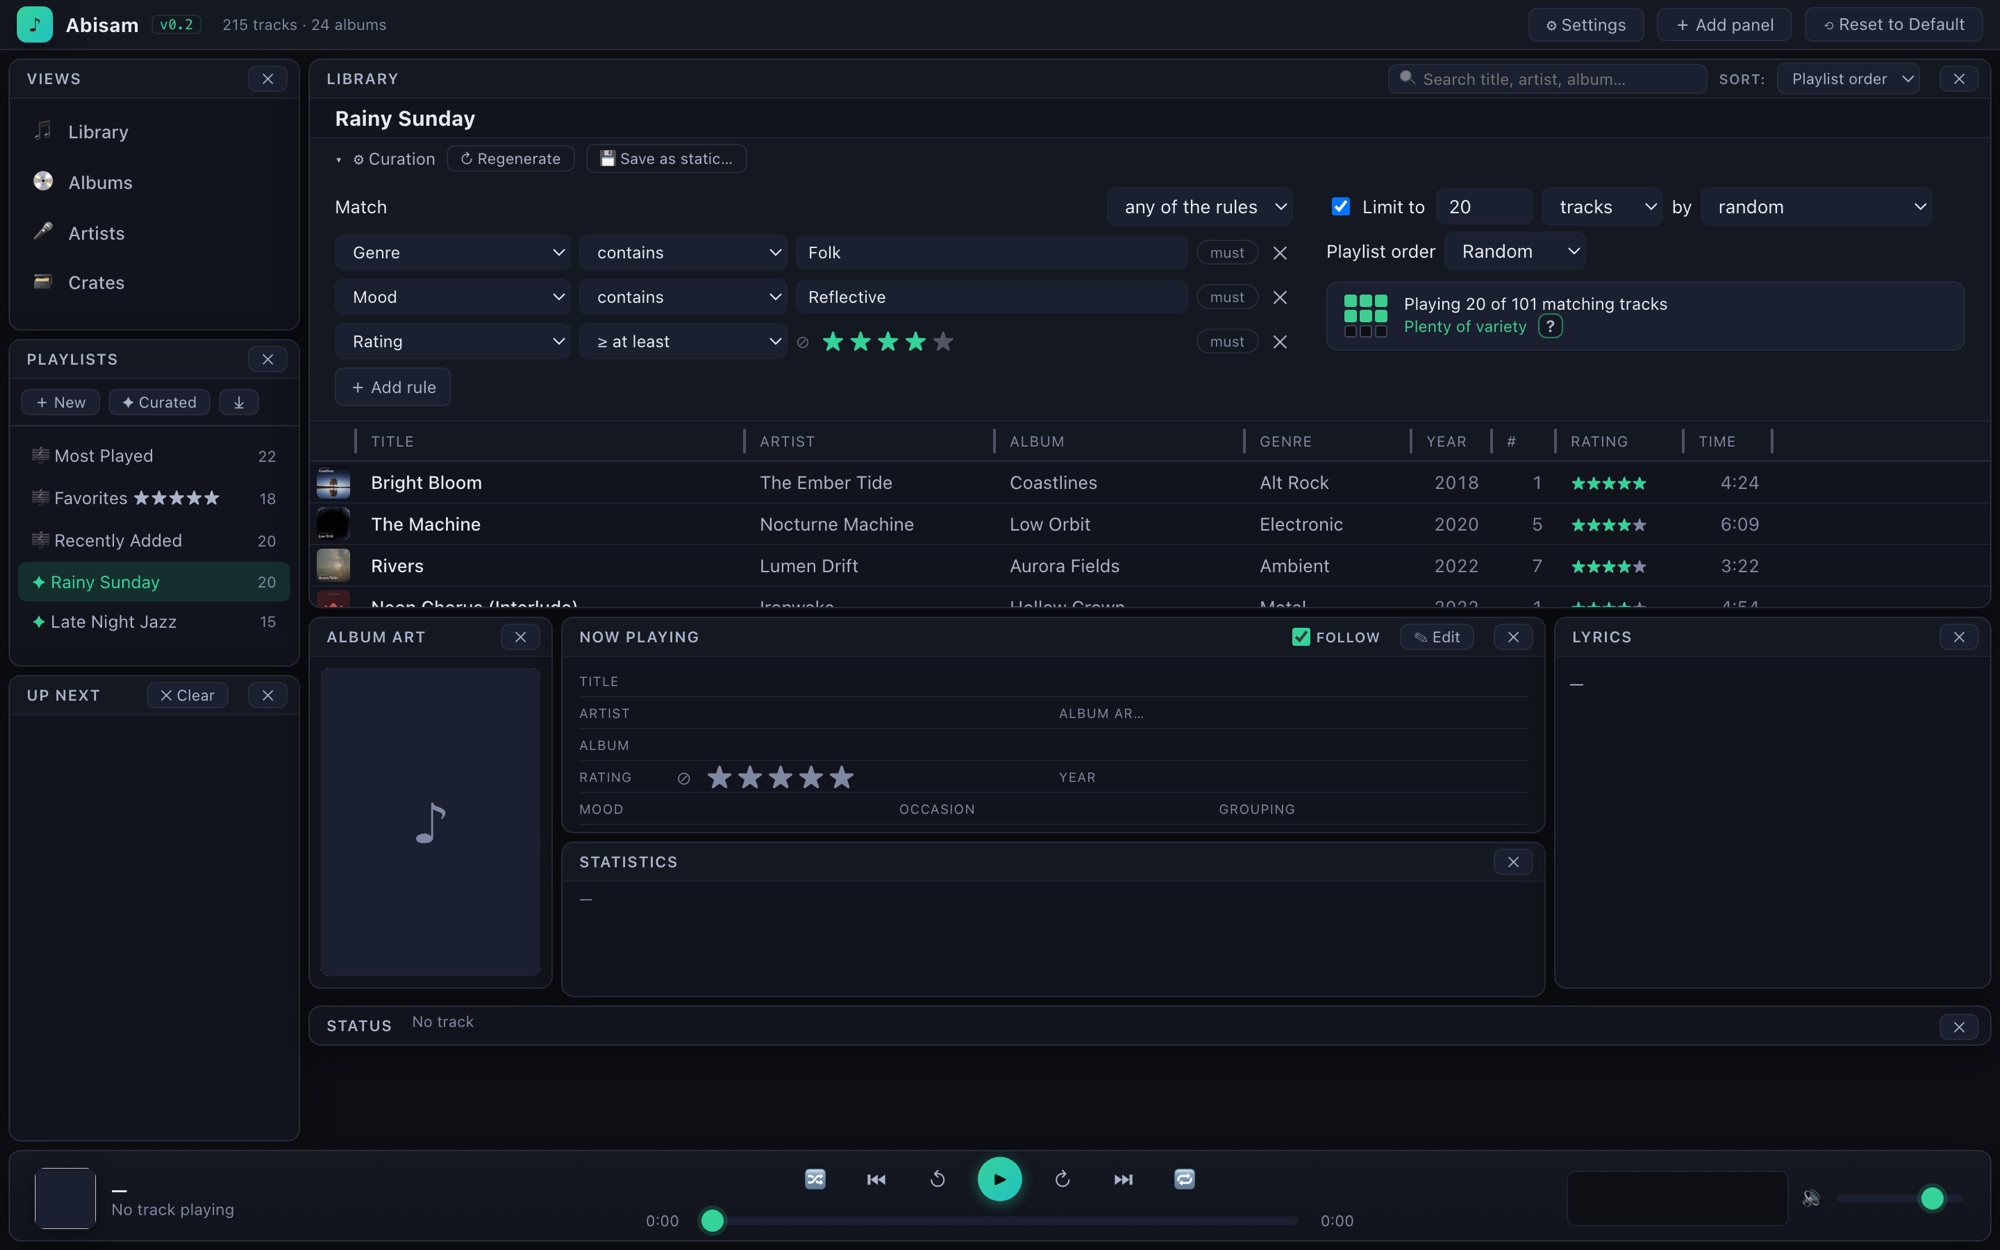Click Add panel

click(1725, 25)
